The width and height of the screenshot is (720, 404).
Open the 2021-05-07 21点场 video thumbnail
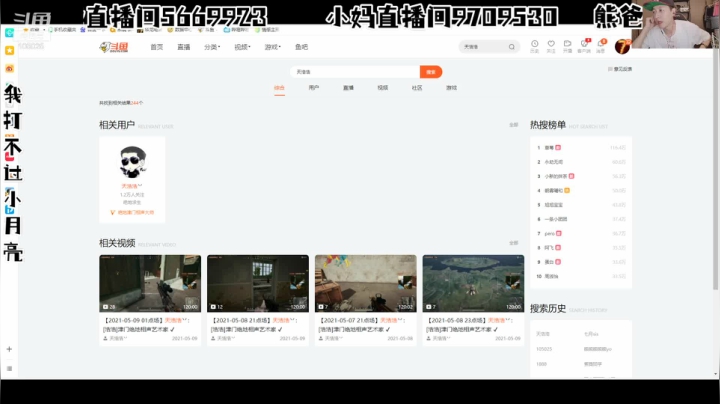pos(366,284)
